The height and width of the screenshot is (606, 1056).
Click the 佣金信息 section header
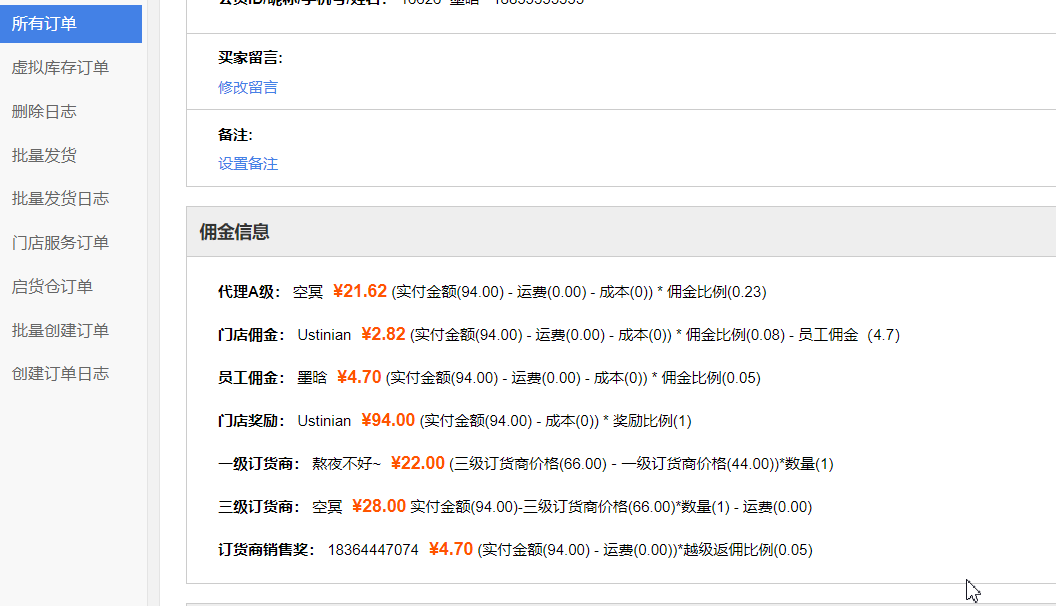click(x=232, y=231)
